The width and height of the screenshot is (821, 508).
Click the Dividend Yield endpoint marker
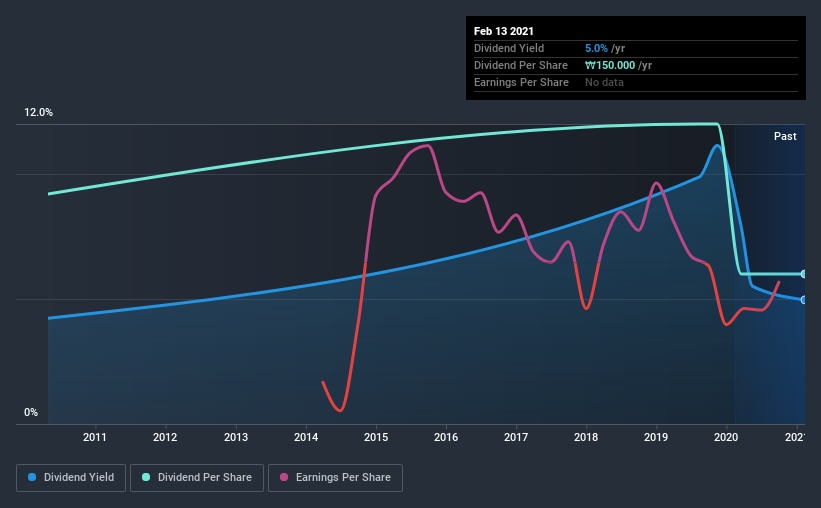coord(803,300)
